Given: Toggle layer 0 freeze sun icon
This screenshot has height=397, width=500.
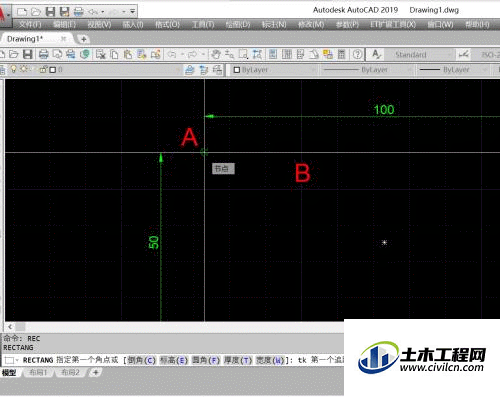Looking at the screenshot, I should (24, 69).
